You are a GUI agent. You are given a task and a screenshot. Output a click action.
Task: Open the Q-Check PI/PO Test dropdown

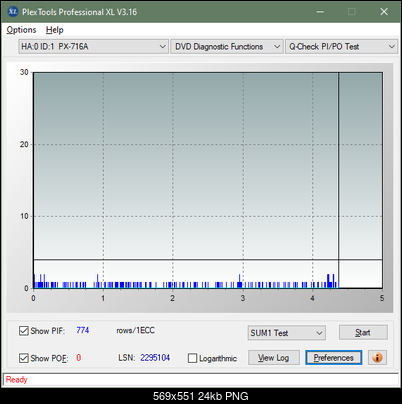pos(341,47)
